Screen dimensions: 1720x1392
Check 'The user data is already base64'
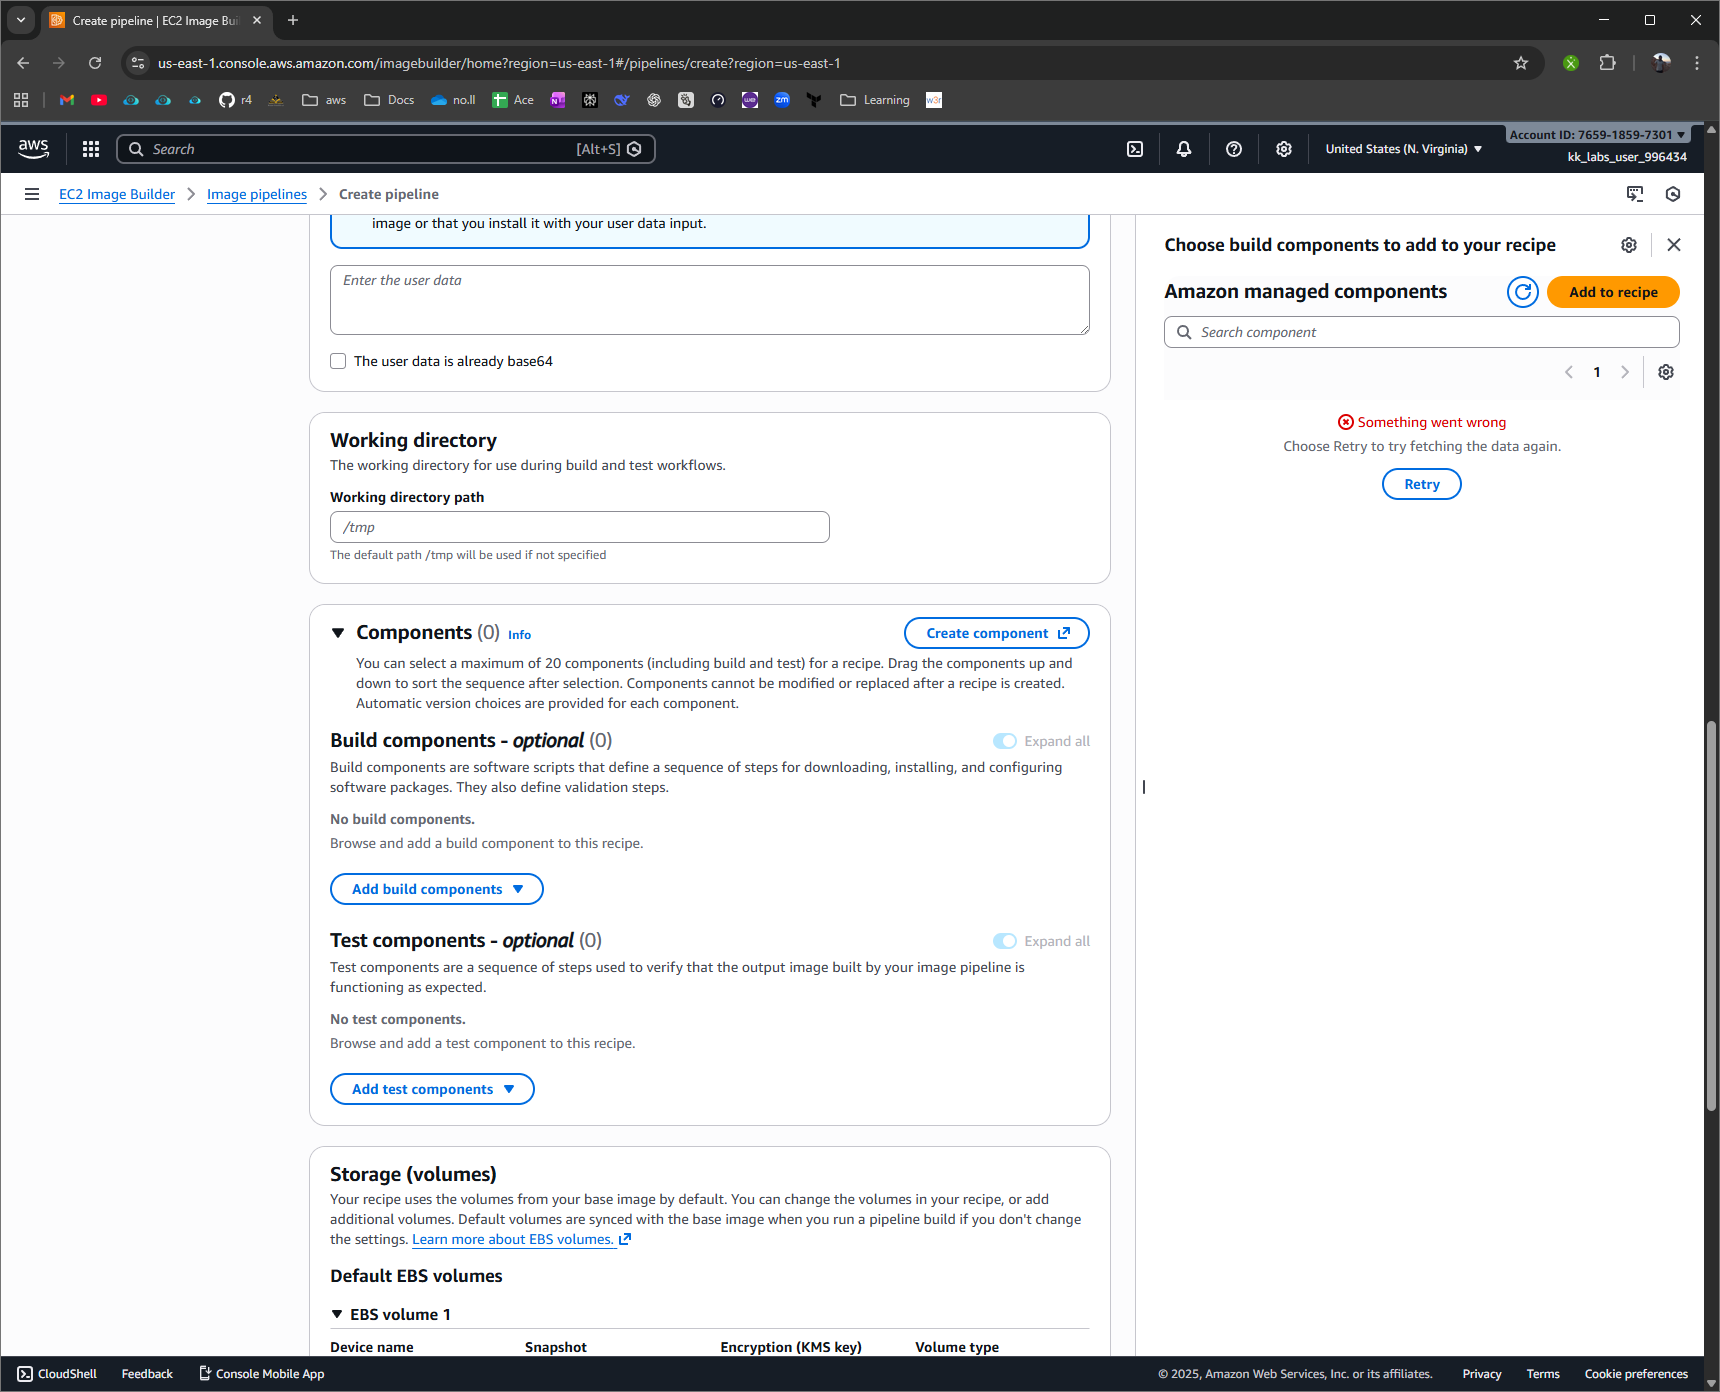point(338,361)
